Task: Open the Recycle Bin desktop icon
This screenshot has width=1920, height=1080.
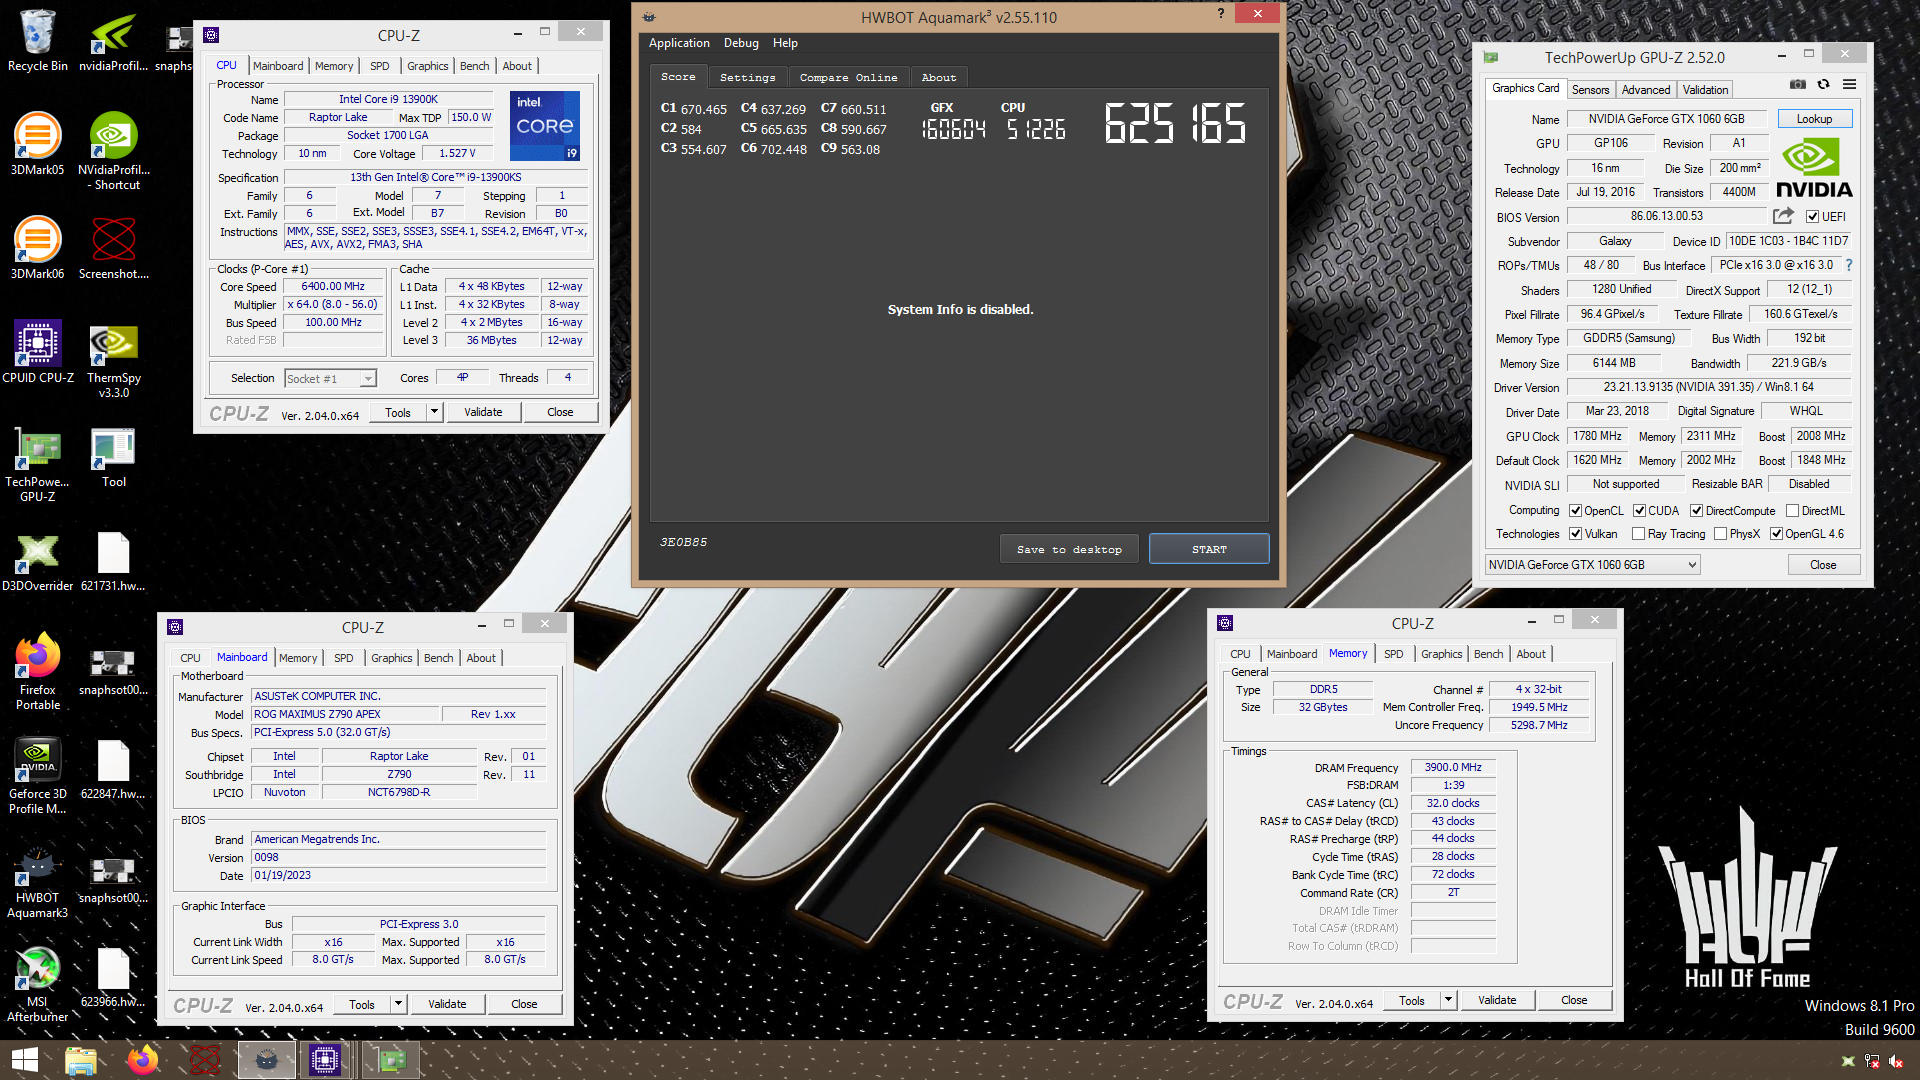Action: point(38,41)
